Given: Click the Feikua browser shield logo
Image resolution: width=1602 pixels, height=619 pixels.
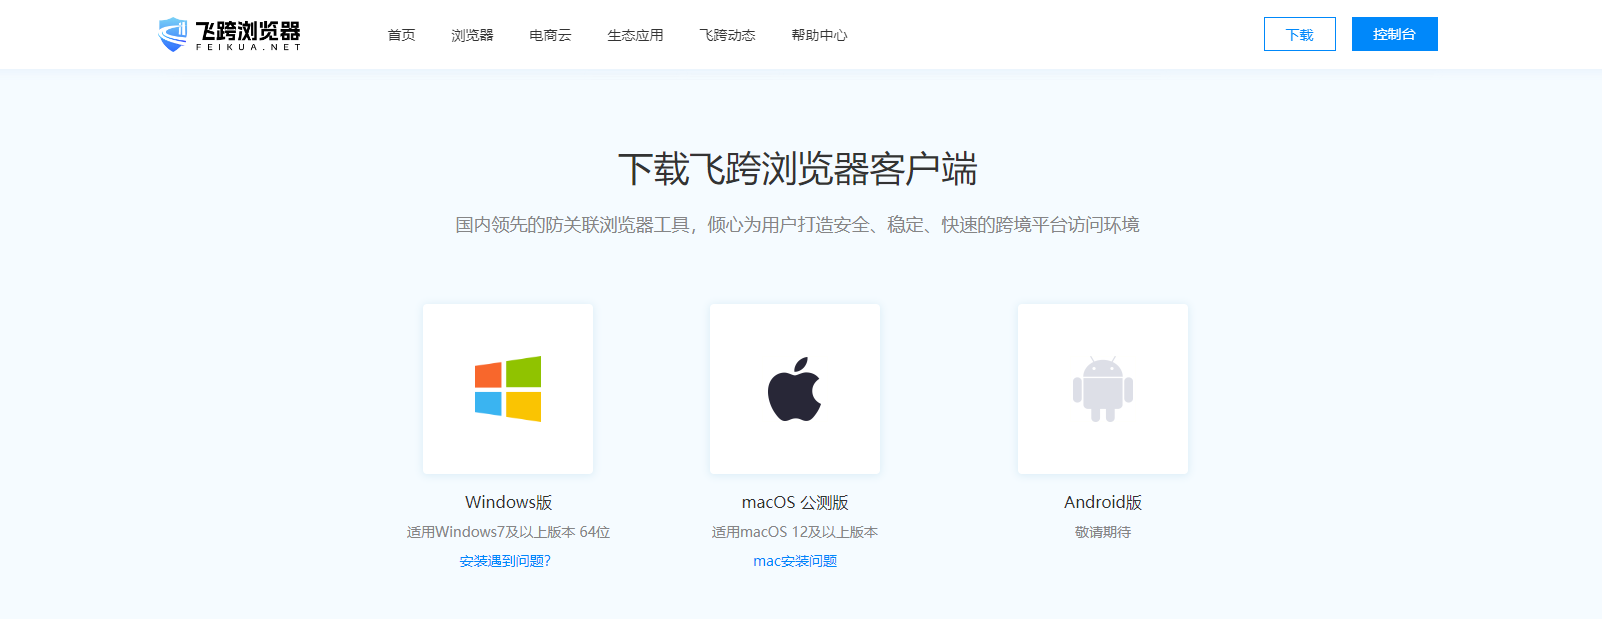Looking at the screenshot, I should 173,34.
